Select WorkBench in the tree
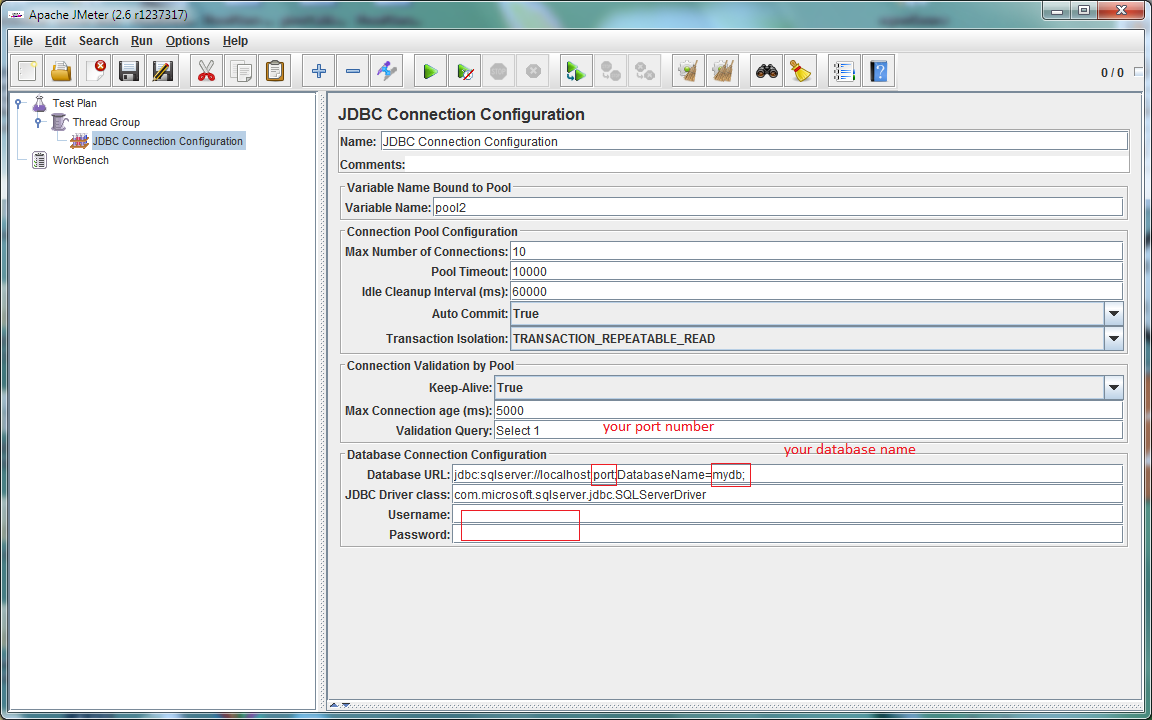 pyautogui.click(x=80, y=160)
